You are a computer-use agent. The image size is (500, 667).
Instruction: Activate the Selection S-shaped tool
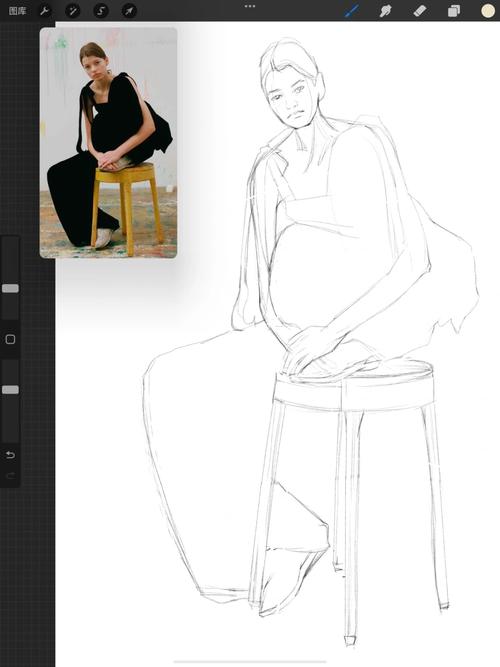click(x=101, y=11)
